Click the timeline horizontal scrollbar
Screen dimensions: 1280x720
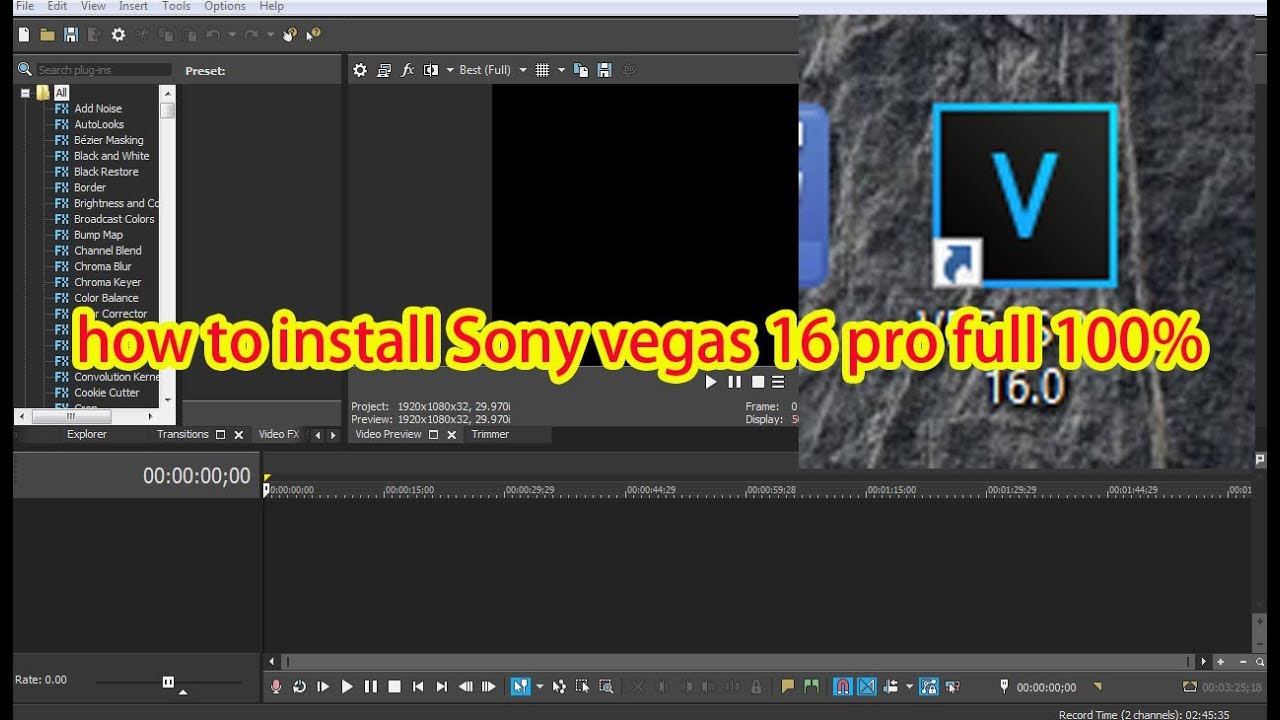pos(739,661)
